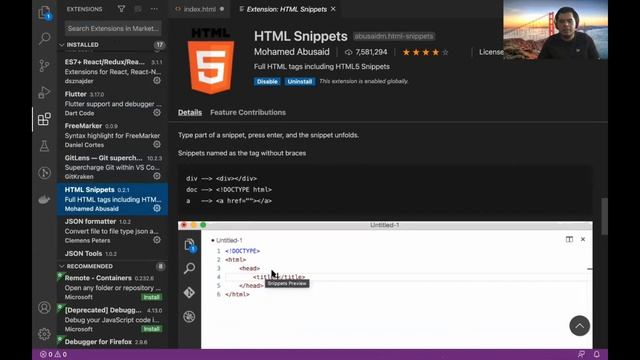Open the notifications bell in status bar
This screenshot has width=640, height=360.
(x=597, y=354)
